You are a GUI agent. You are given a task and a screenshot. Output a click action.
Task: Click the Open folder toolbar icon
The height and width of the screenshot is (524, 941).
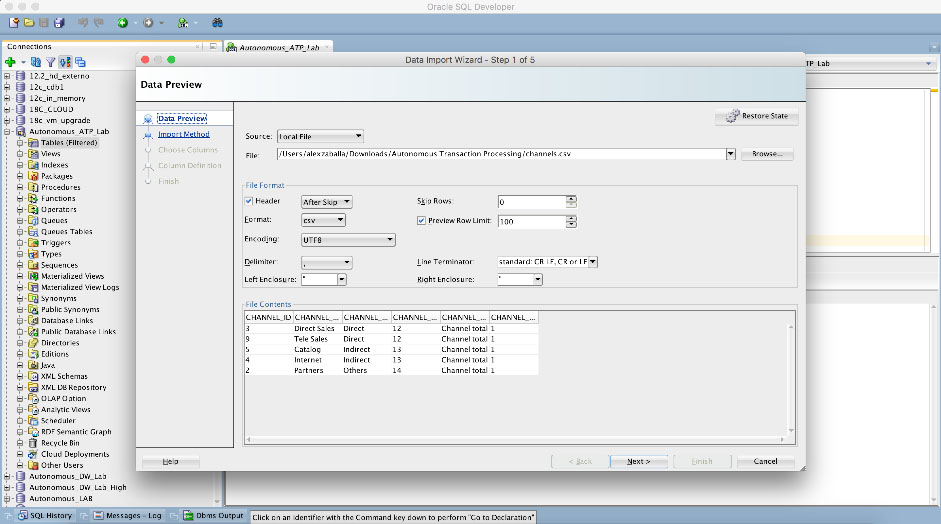pyautogui.click(x=29, y=22)
